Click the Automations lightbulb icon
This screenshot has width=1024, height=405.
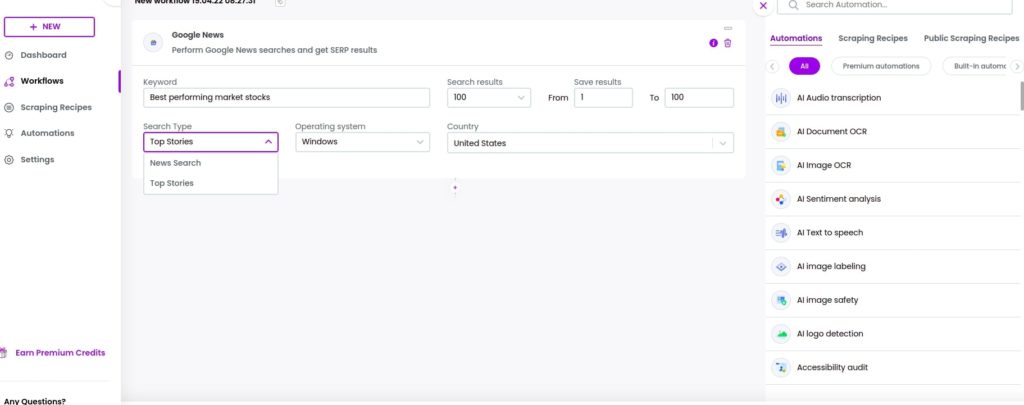click(9, 133)
